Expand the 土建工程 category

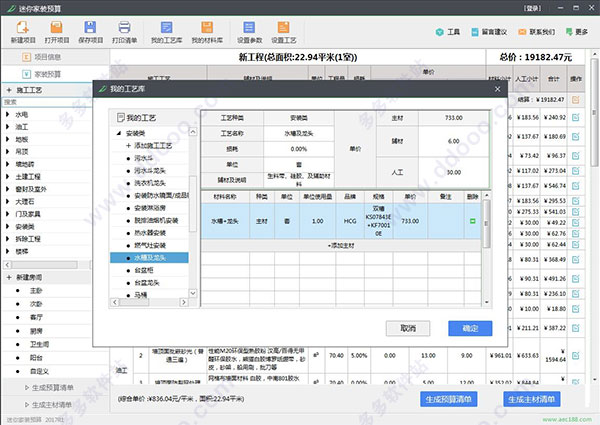(x=8, y=177)
